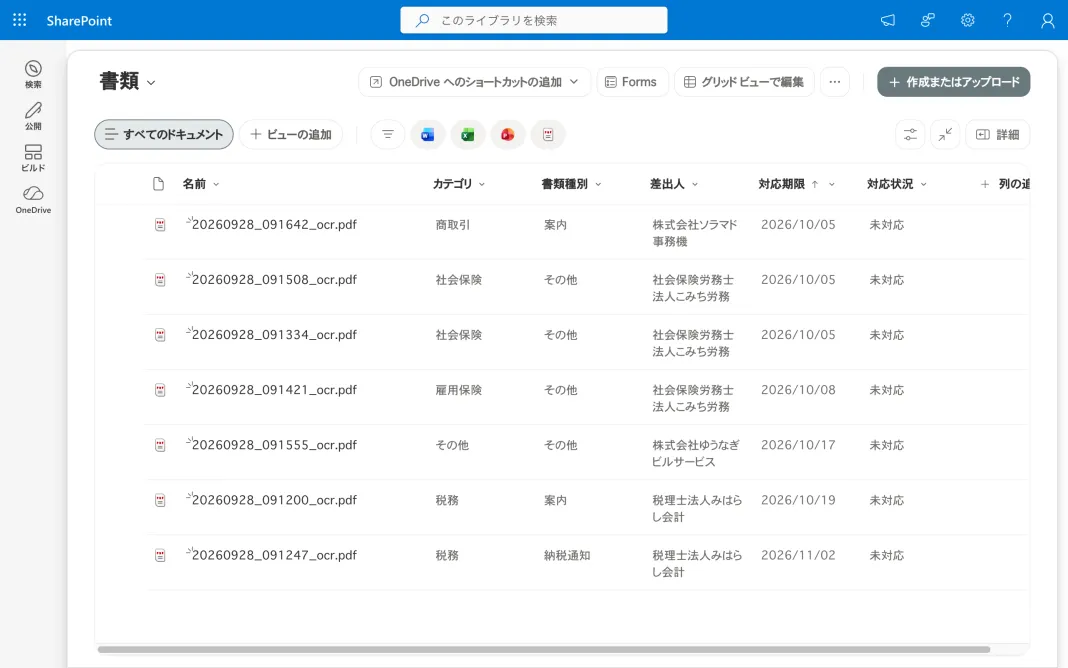Expand OneDrive へのショートカットの追加 dropdown

point(574,82)
